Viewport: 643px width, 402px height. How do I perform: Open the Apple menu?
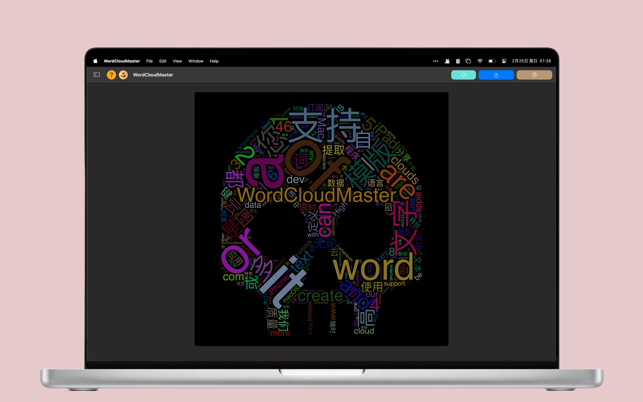(95, 61)
